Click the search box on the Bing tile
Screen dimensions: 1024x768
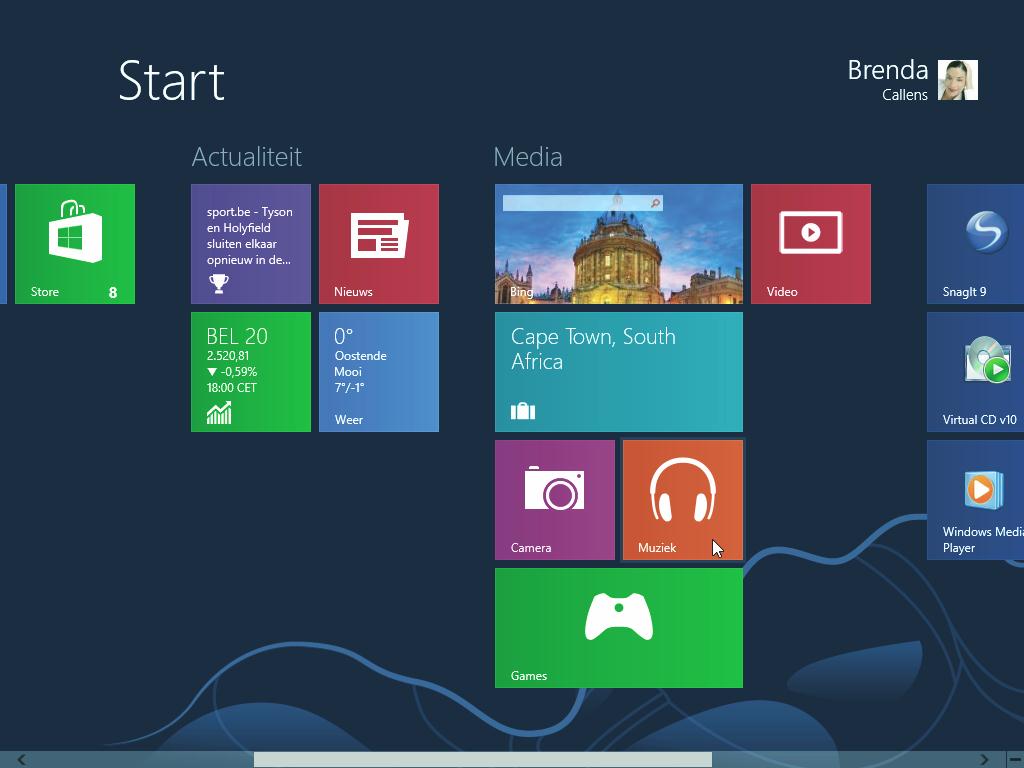pos(583,203)
